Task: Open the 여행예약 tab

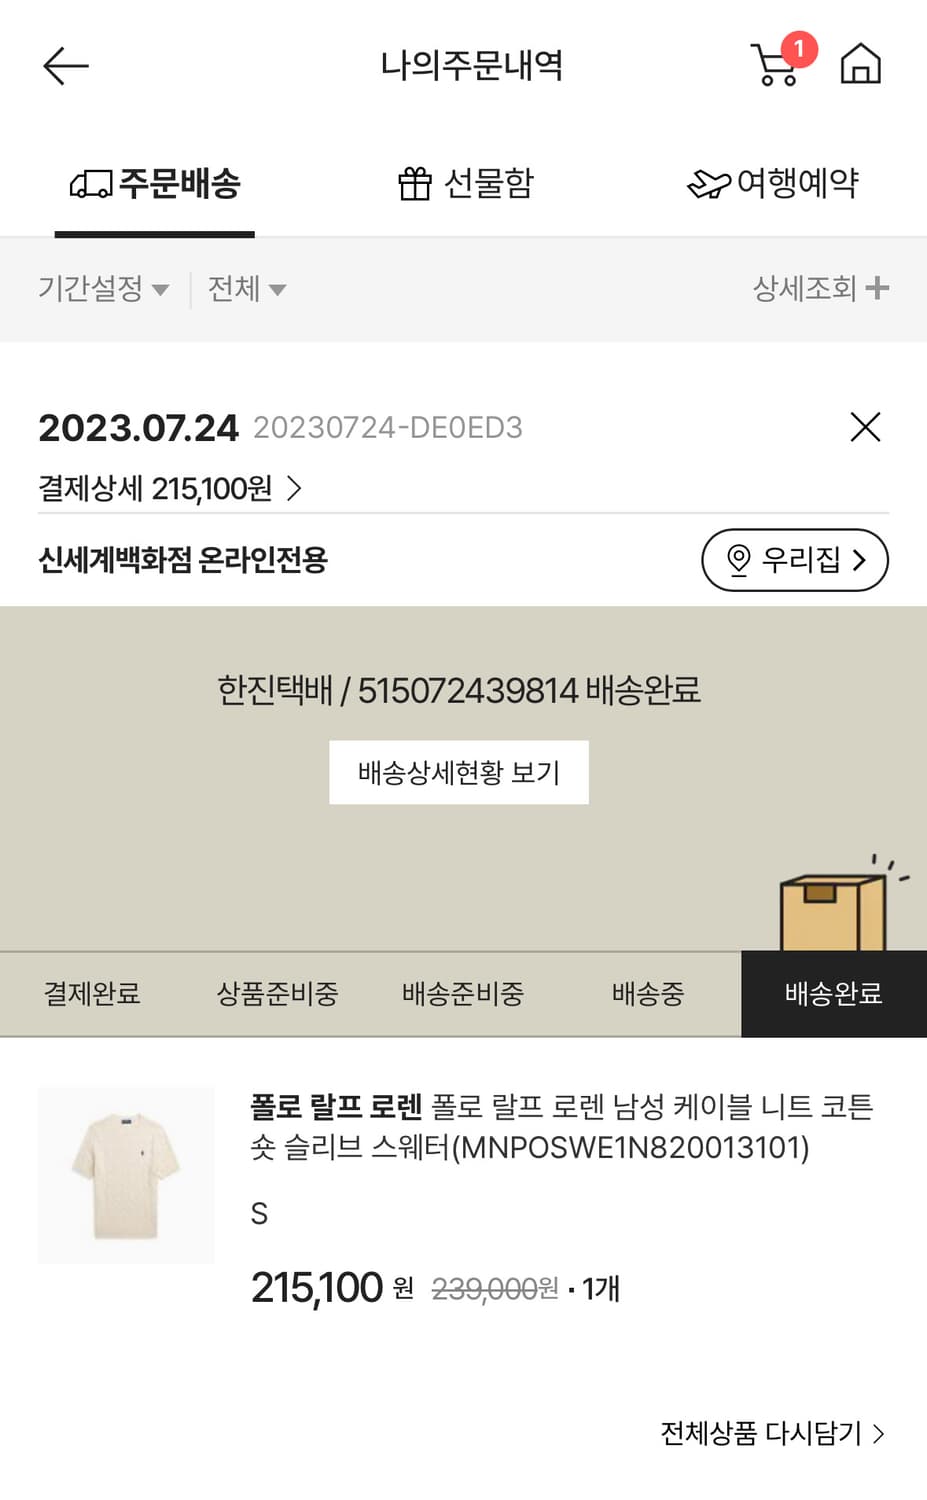Action: (773, 184)
